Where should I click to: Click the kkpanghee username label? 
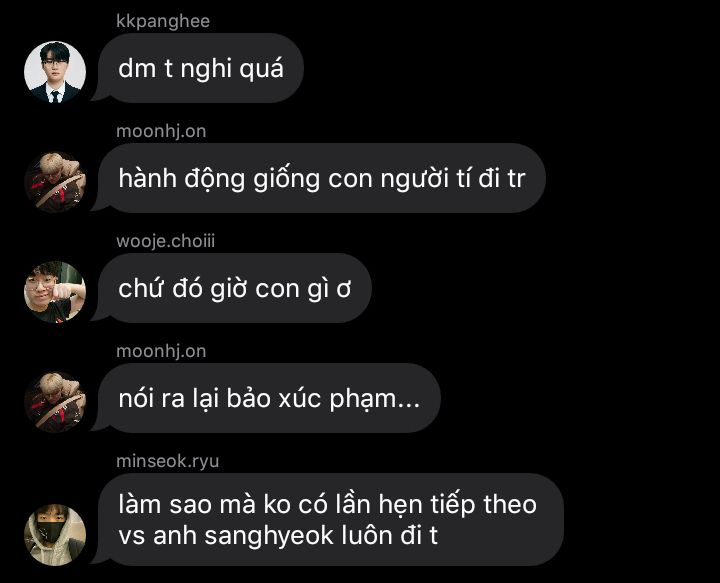(163, 22)
